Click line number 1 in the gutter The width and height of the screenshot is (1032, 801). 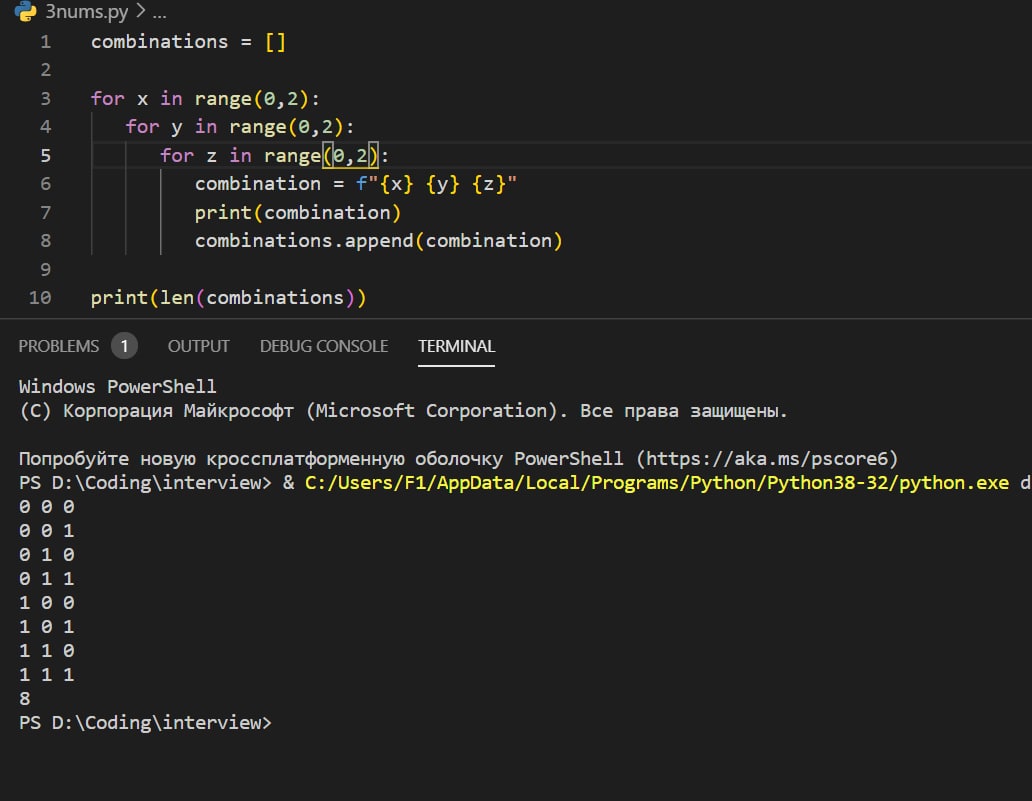tap(45, 42)
